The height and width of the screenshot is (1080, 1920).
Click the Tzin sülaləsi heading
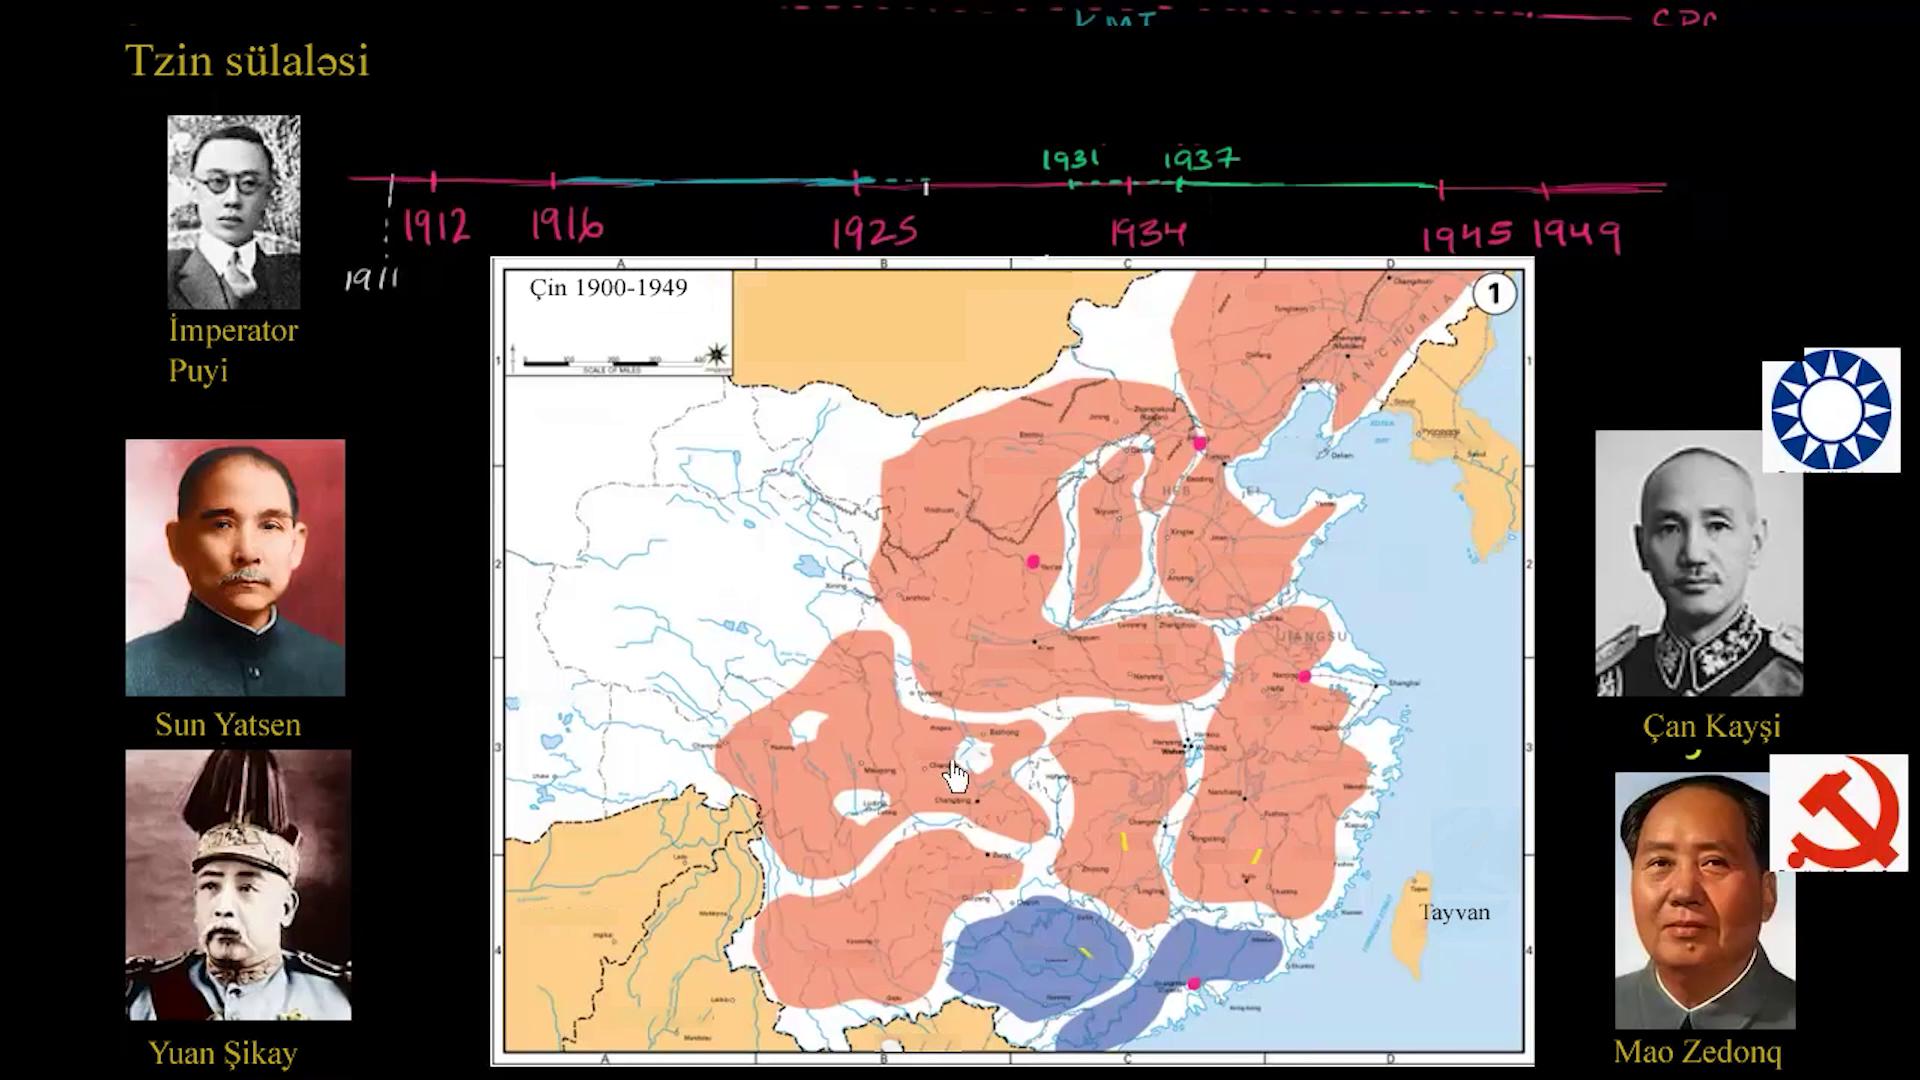[x=247, y=61]
